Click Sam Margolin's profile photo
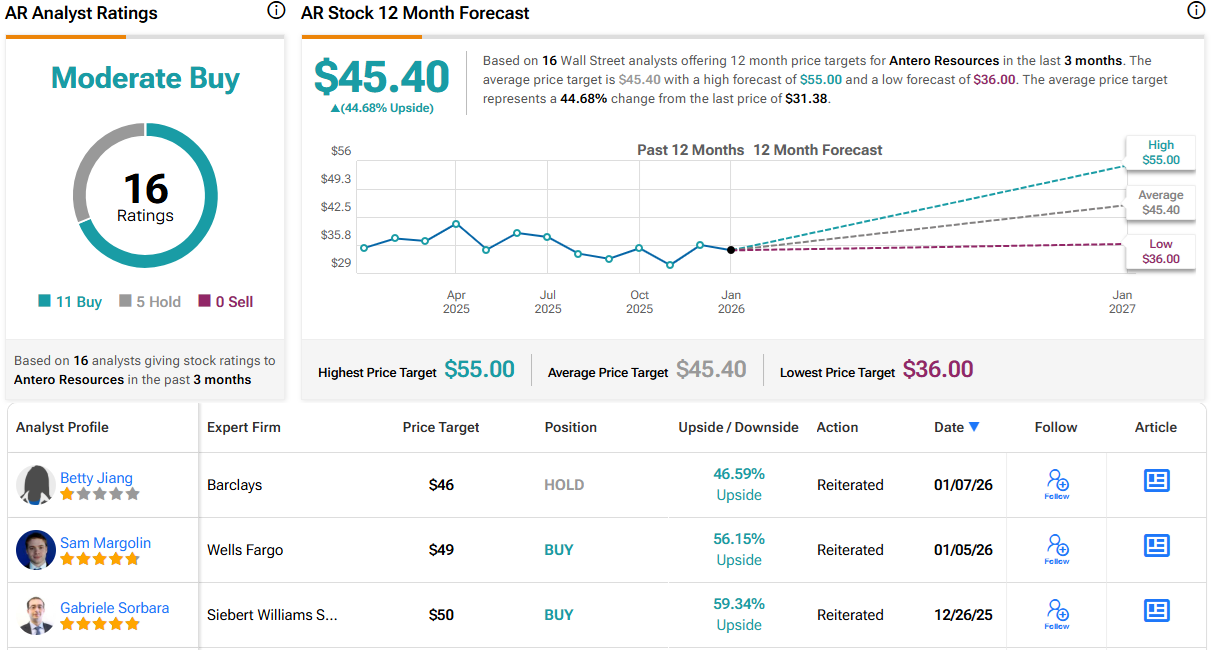The width and height of the screenshot is (1215, 650). [x=36, y=550]
